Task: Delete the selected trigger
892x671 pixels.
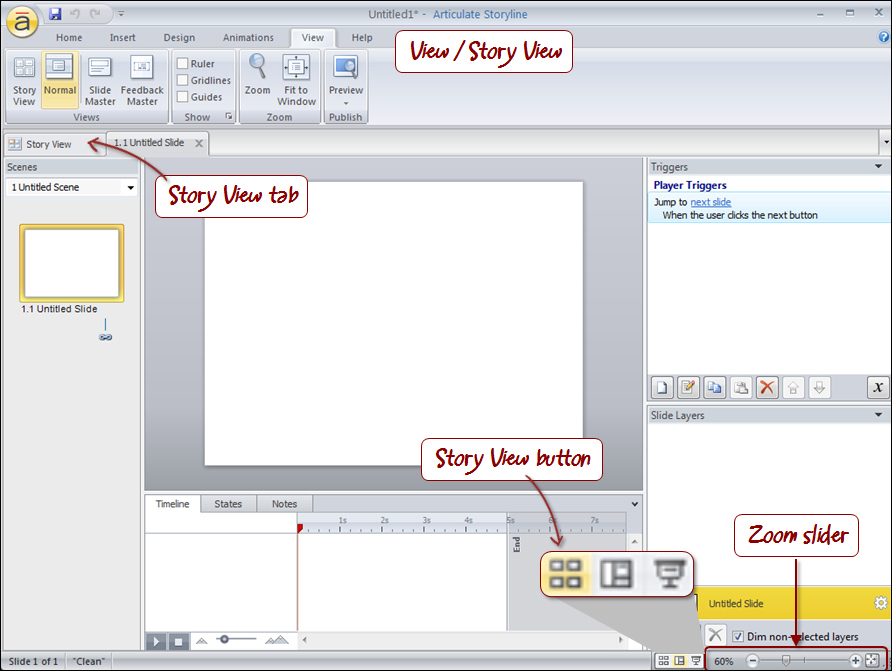Action: [x=767, y=387]
